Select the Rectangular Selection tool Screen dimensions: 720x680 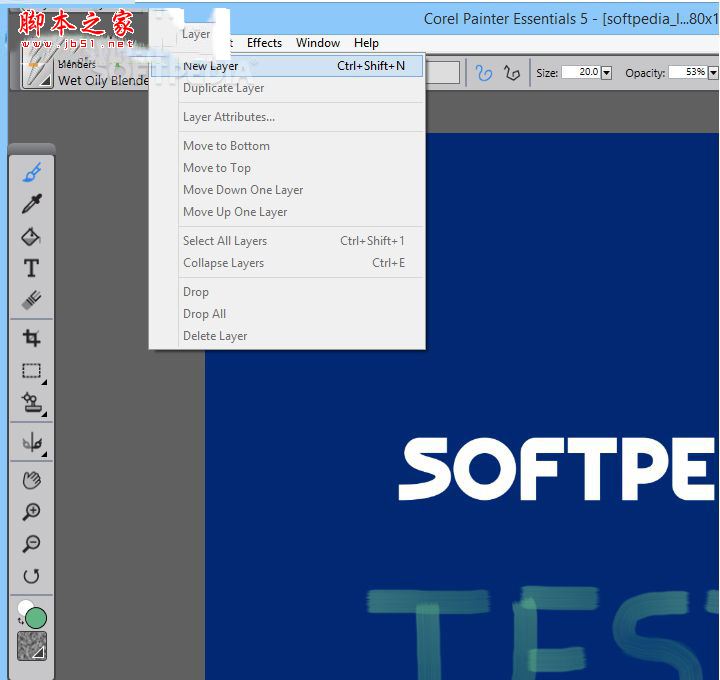pyautogui.click(x=32, y=371)
